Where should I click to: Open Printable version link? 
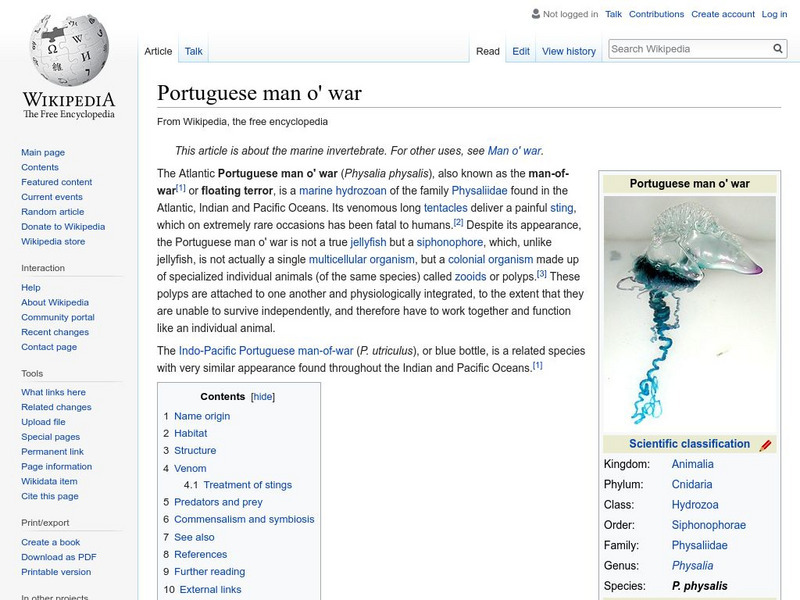56,571
